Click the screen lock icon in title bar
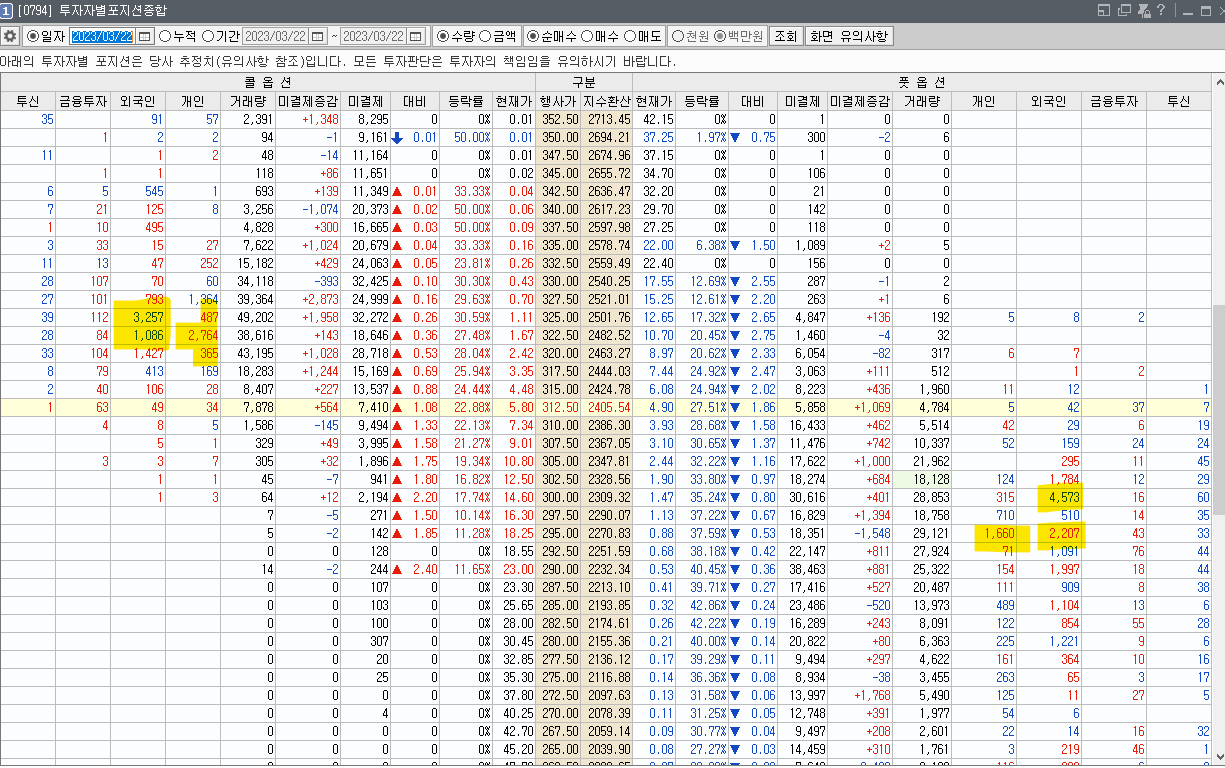1225x768 pixels. (1142, 11)
